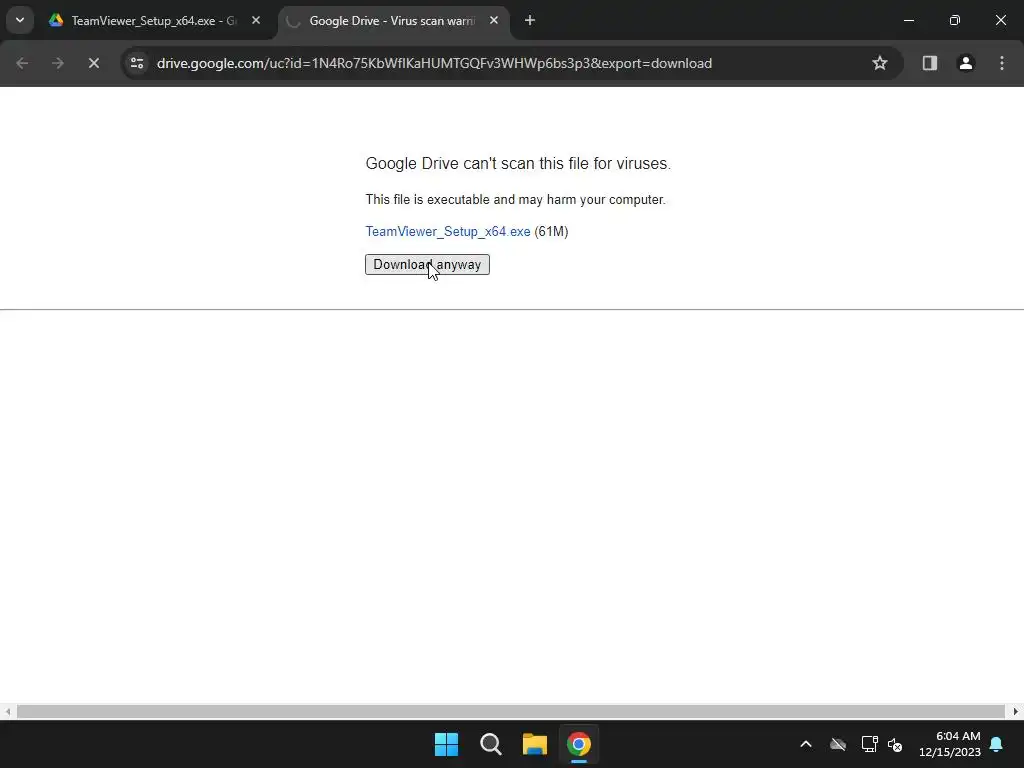
Task: Stop loading the page
Action: 93,63
